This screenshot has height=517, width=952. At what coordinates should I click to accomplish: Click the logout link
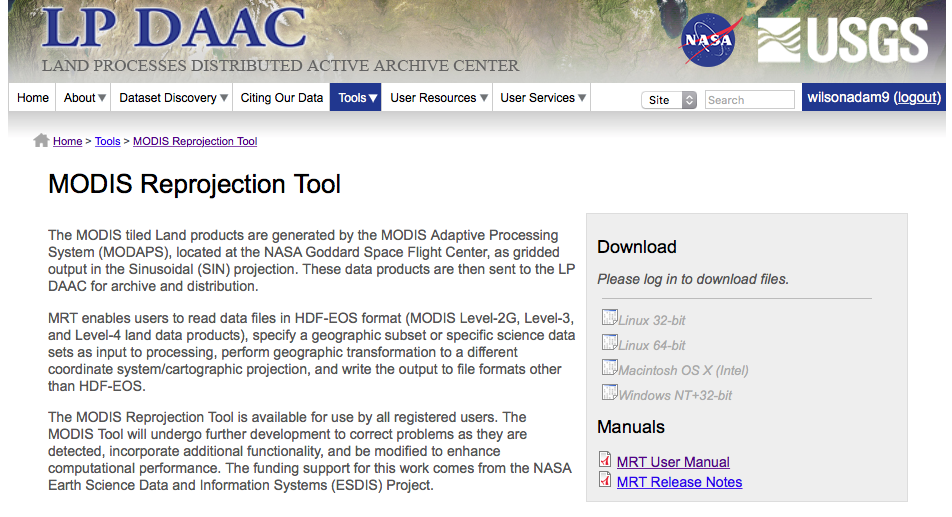pyautogui.click(x=917, y=98)
